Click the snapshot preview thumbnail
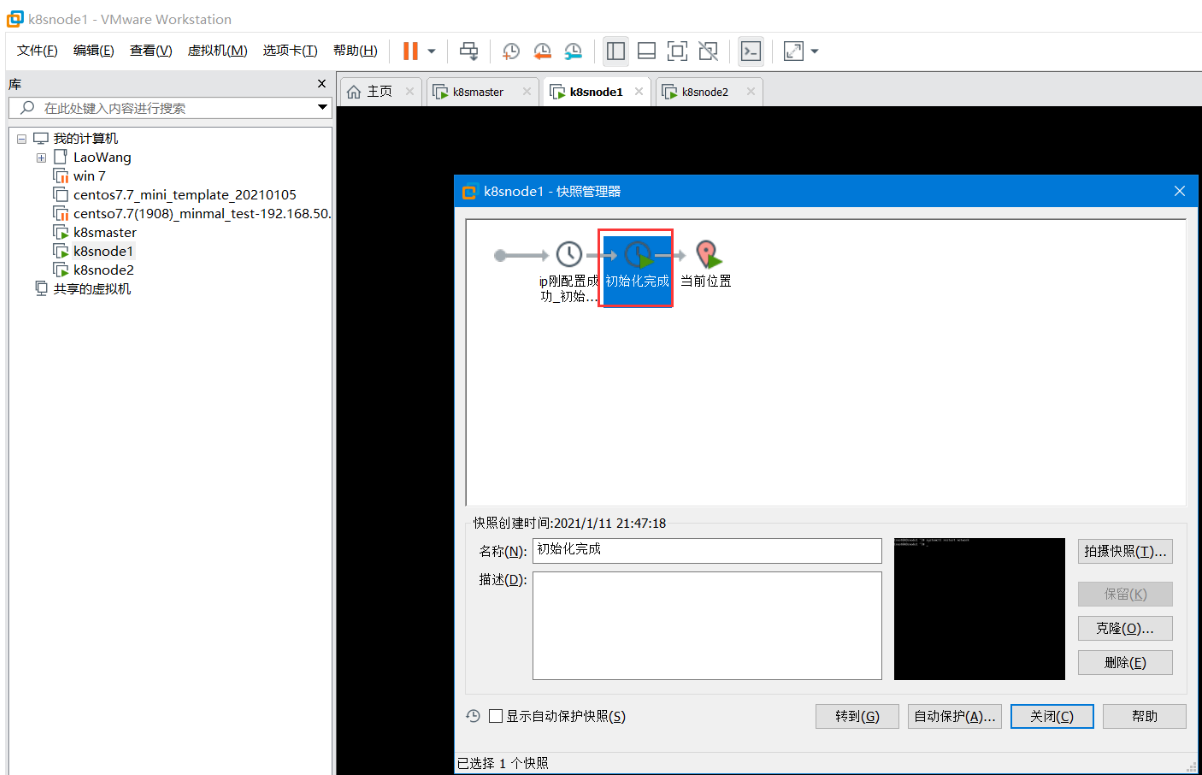This screenshot has height=775, width=1202. 979,609
